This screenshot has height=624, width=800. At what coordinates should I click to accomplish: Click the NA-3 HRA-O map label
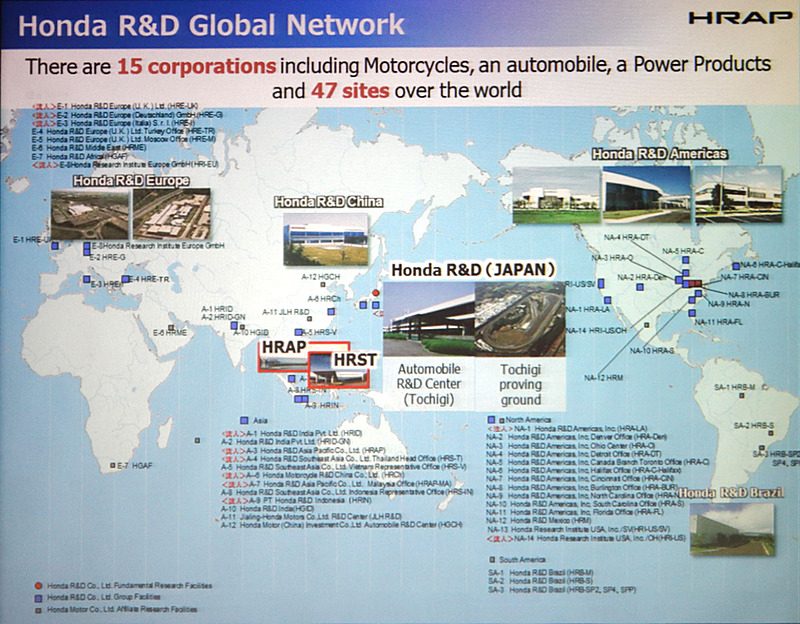pos(612,258)
